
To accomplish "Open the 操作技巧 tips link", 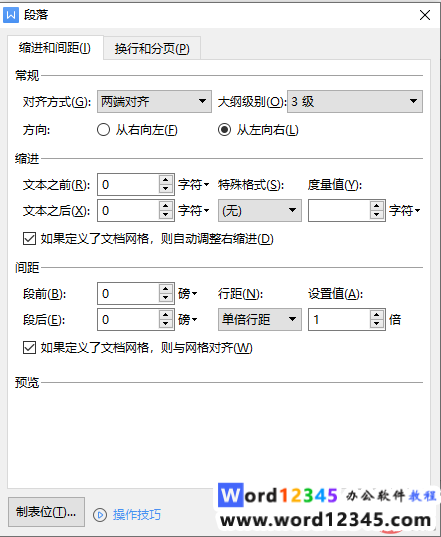I will click(x=137, y=515).
